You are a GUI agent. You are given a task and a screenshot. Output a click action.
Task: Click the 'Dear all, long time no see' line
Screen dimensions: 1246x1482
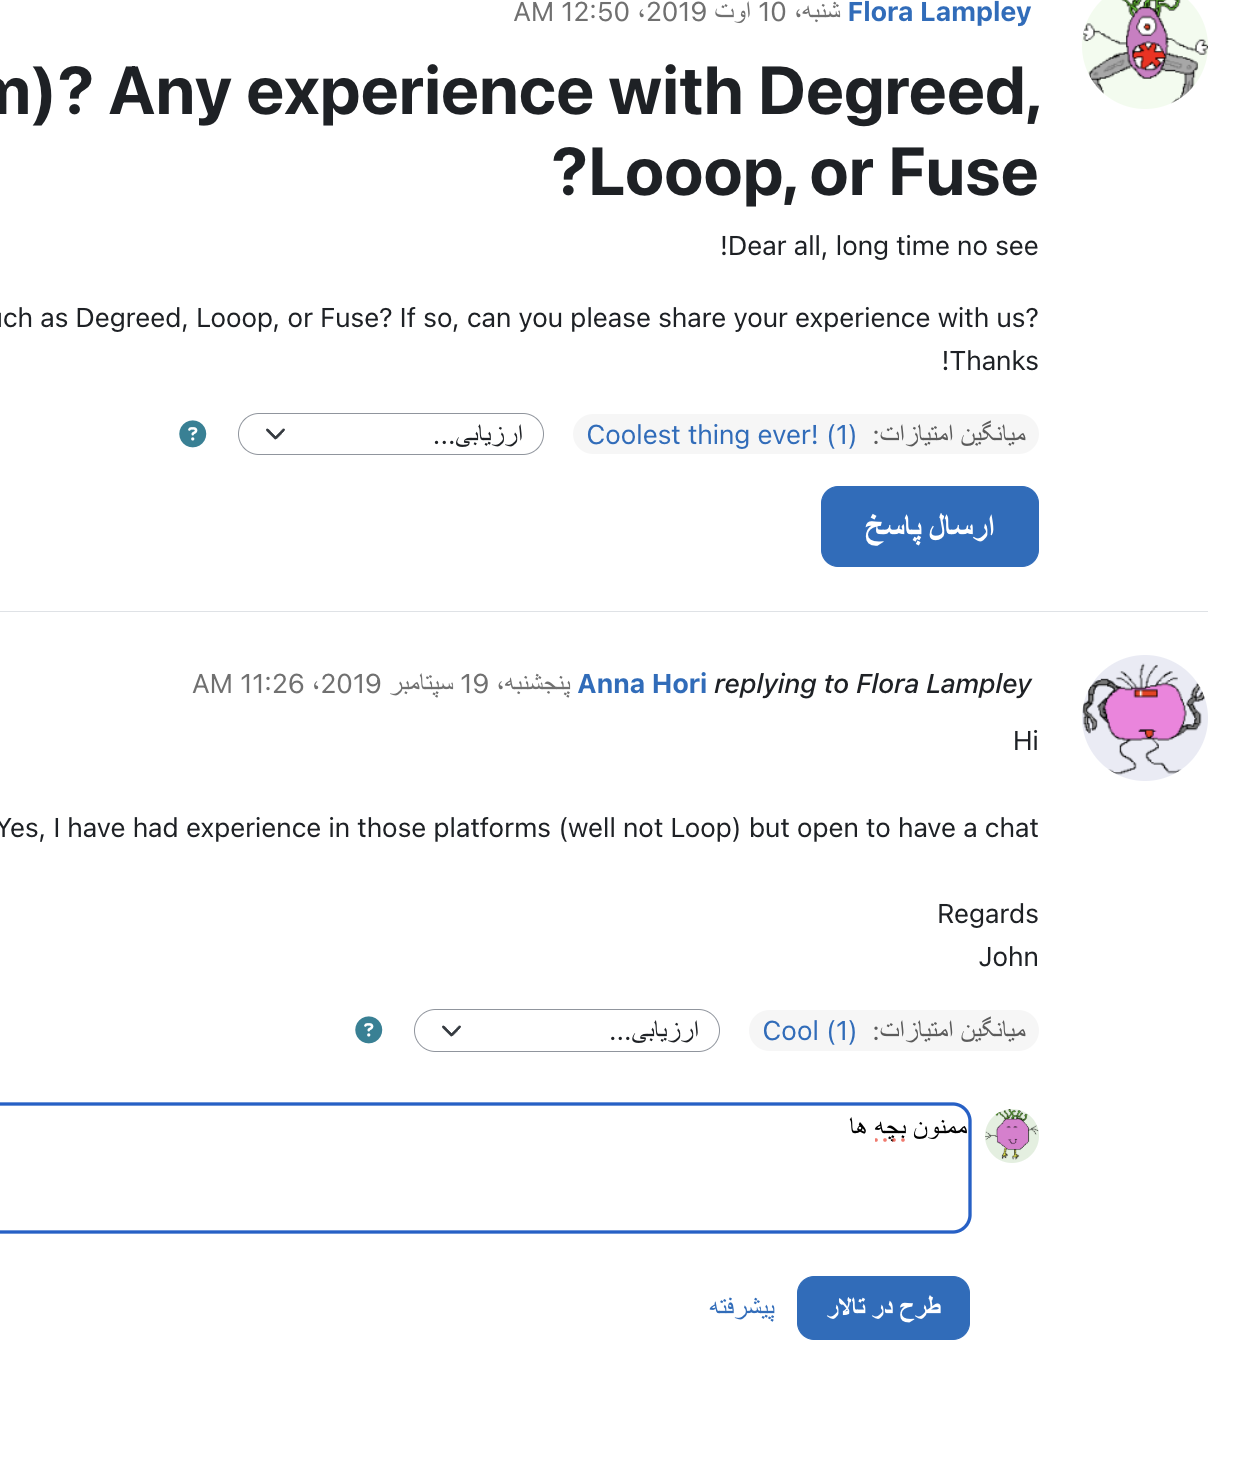879,246
